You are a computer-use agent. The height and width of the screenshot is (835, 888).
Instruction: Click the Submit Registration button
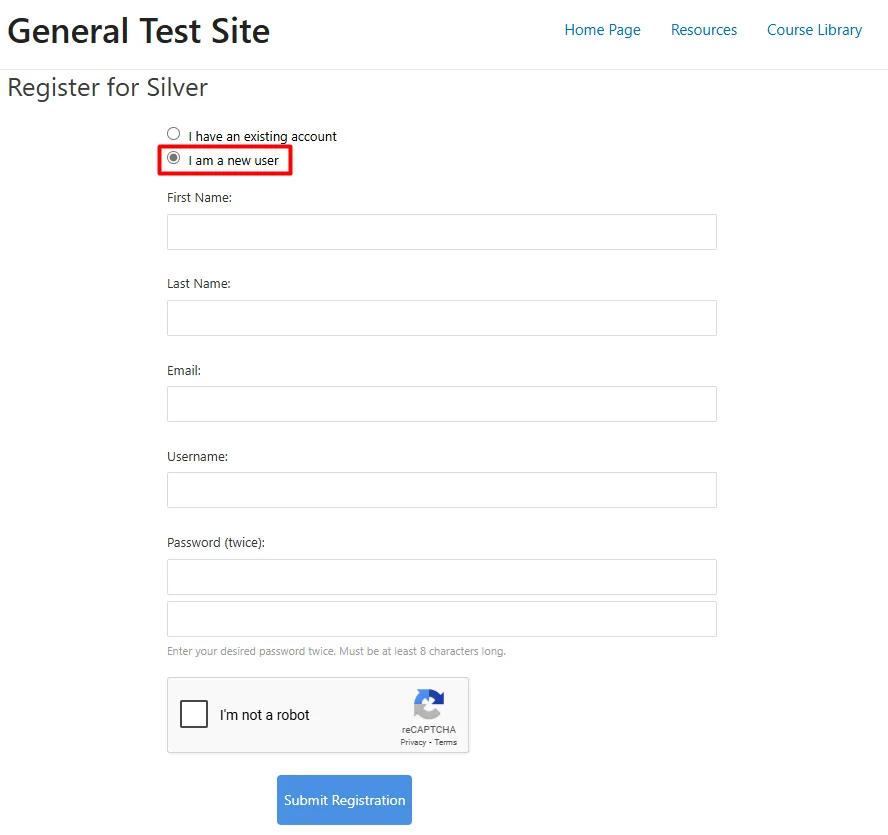(x=344, y=800)
